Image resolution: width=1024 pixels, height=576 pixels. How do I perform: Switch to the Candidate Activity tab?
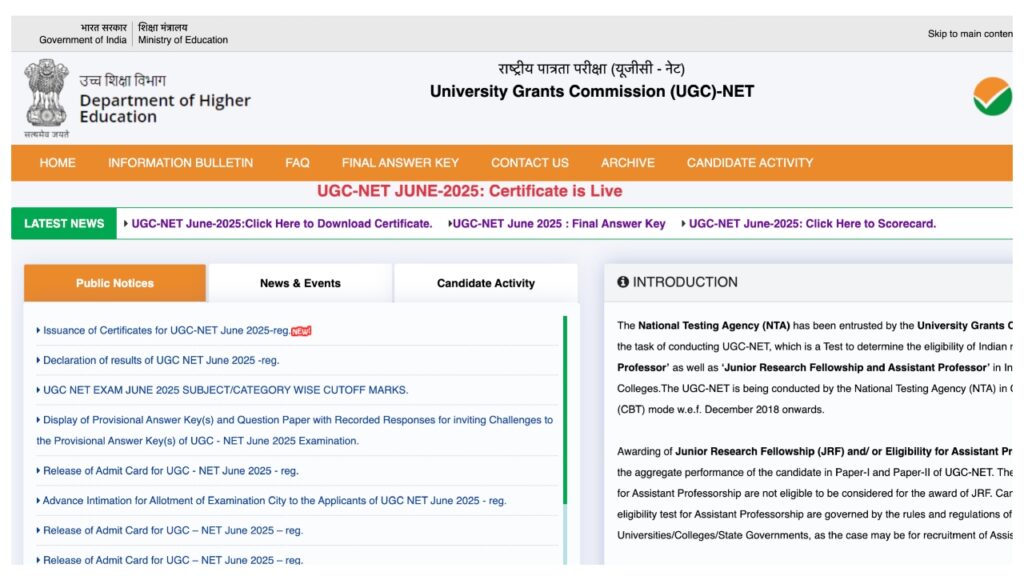point(486,283)
